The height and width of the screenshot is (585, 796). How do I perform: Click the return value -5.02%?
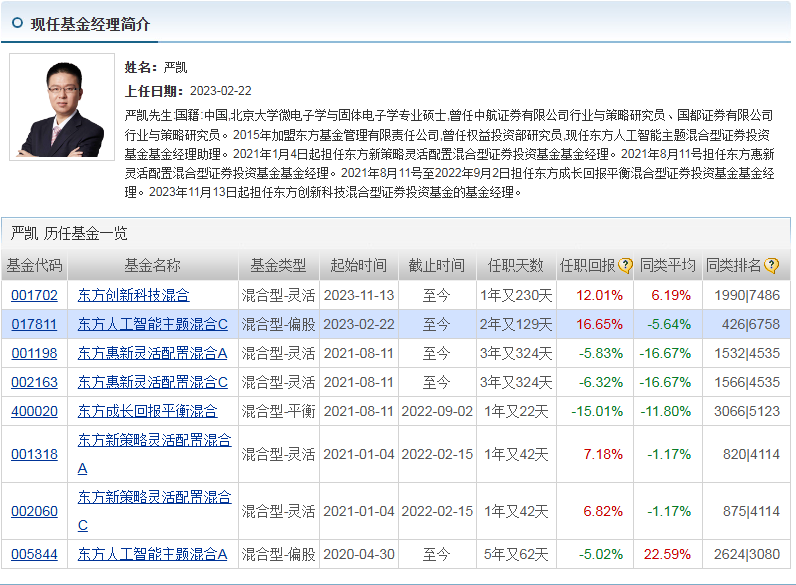click(x=601, y=554)
